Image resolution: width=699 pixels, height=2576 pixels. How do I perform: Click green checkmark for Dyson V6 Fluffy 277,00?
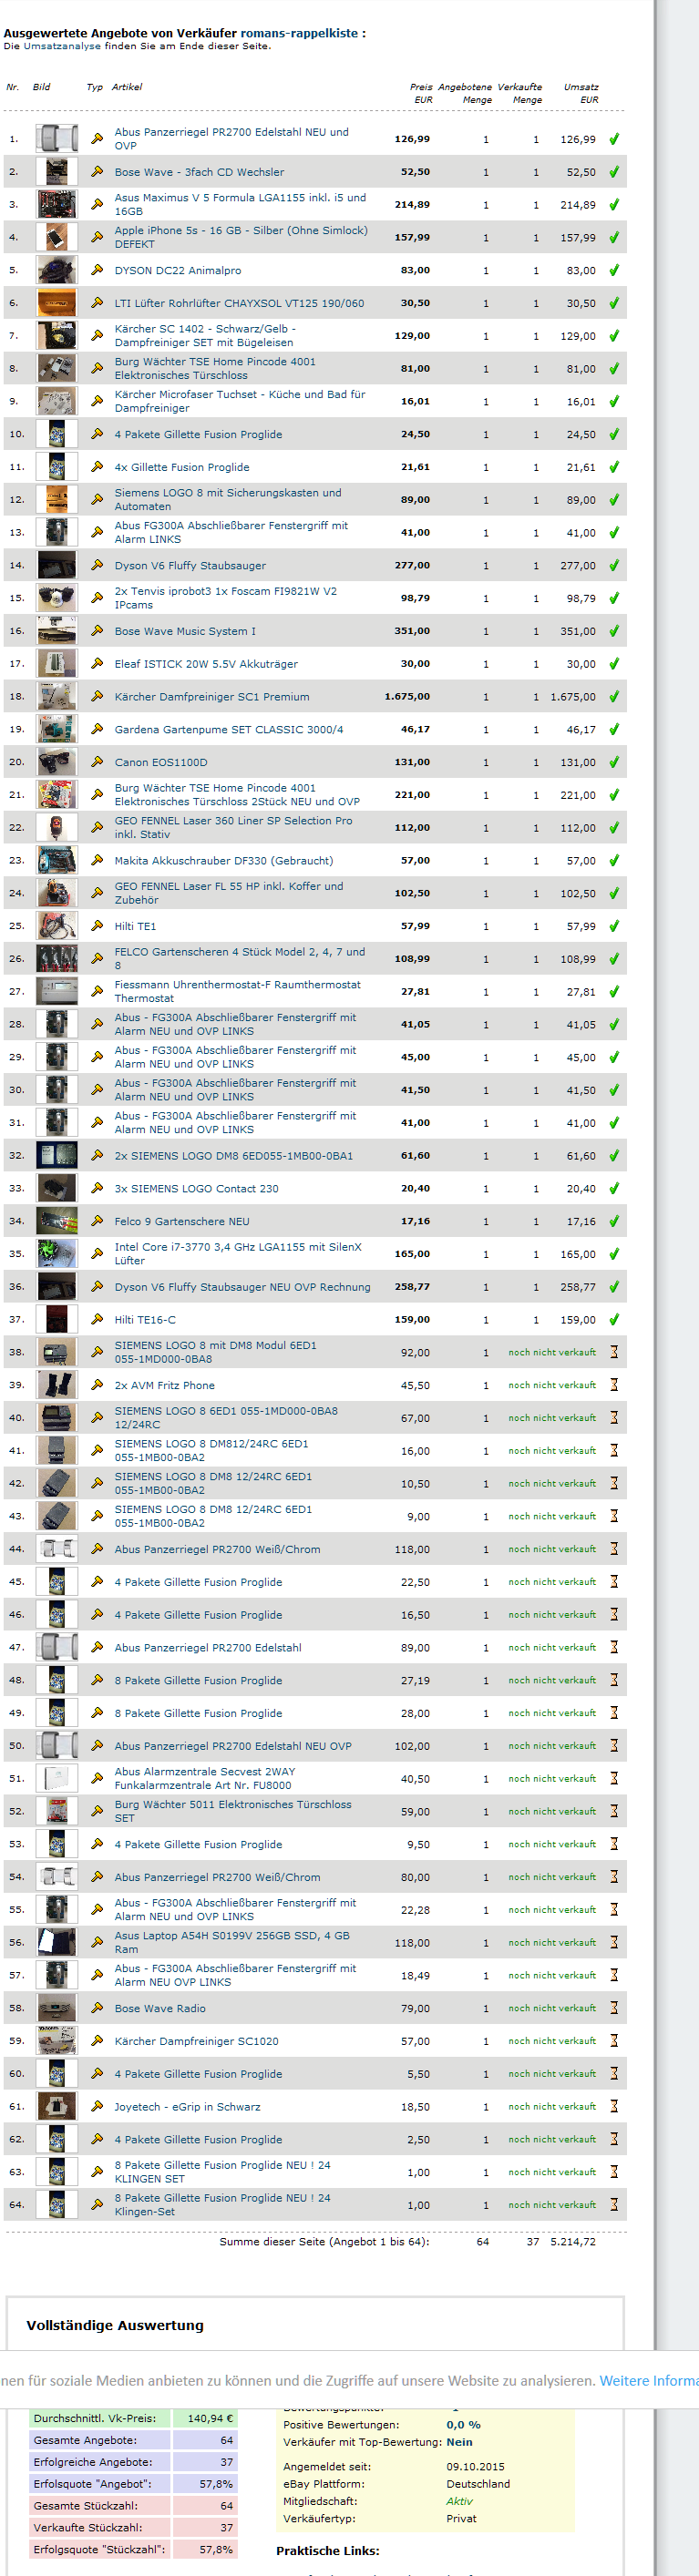tap(614, 565)
